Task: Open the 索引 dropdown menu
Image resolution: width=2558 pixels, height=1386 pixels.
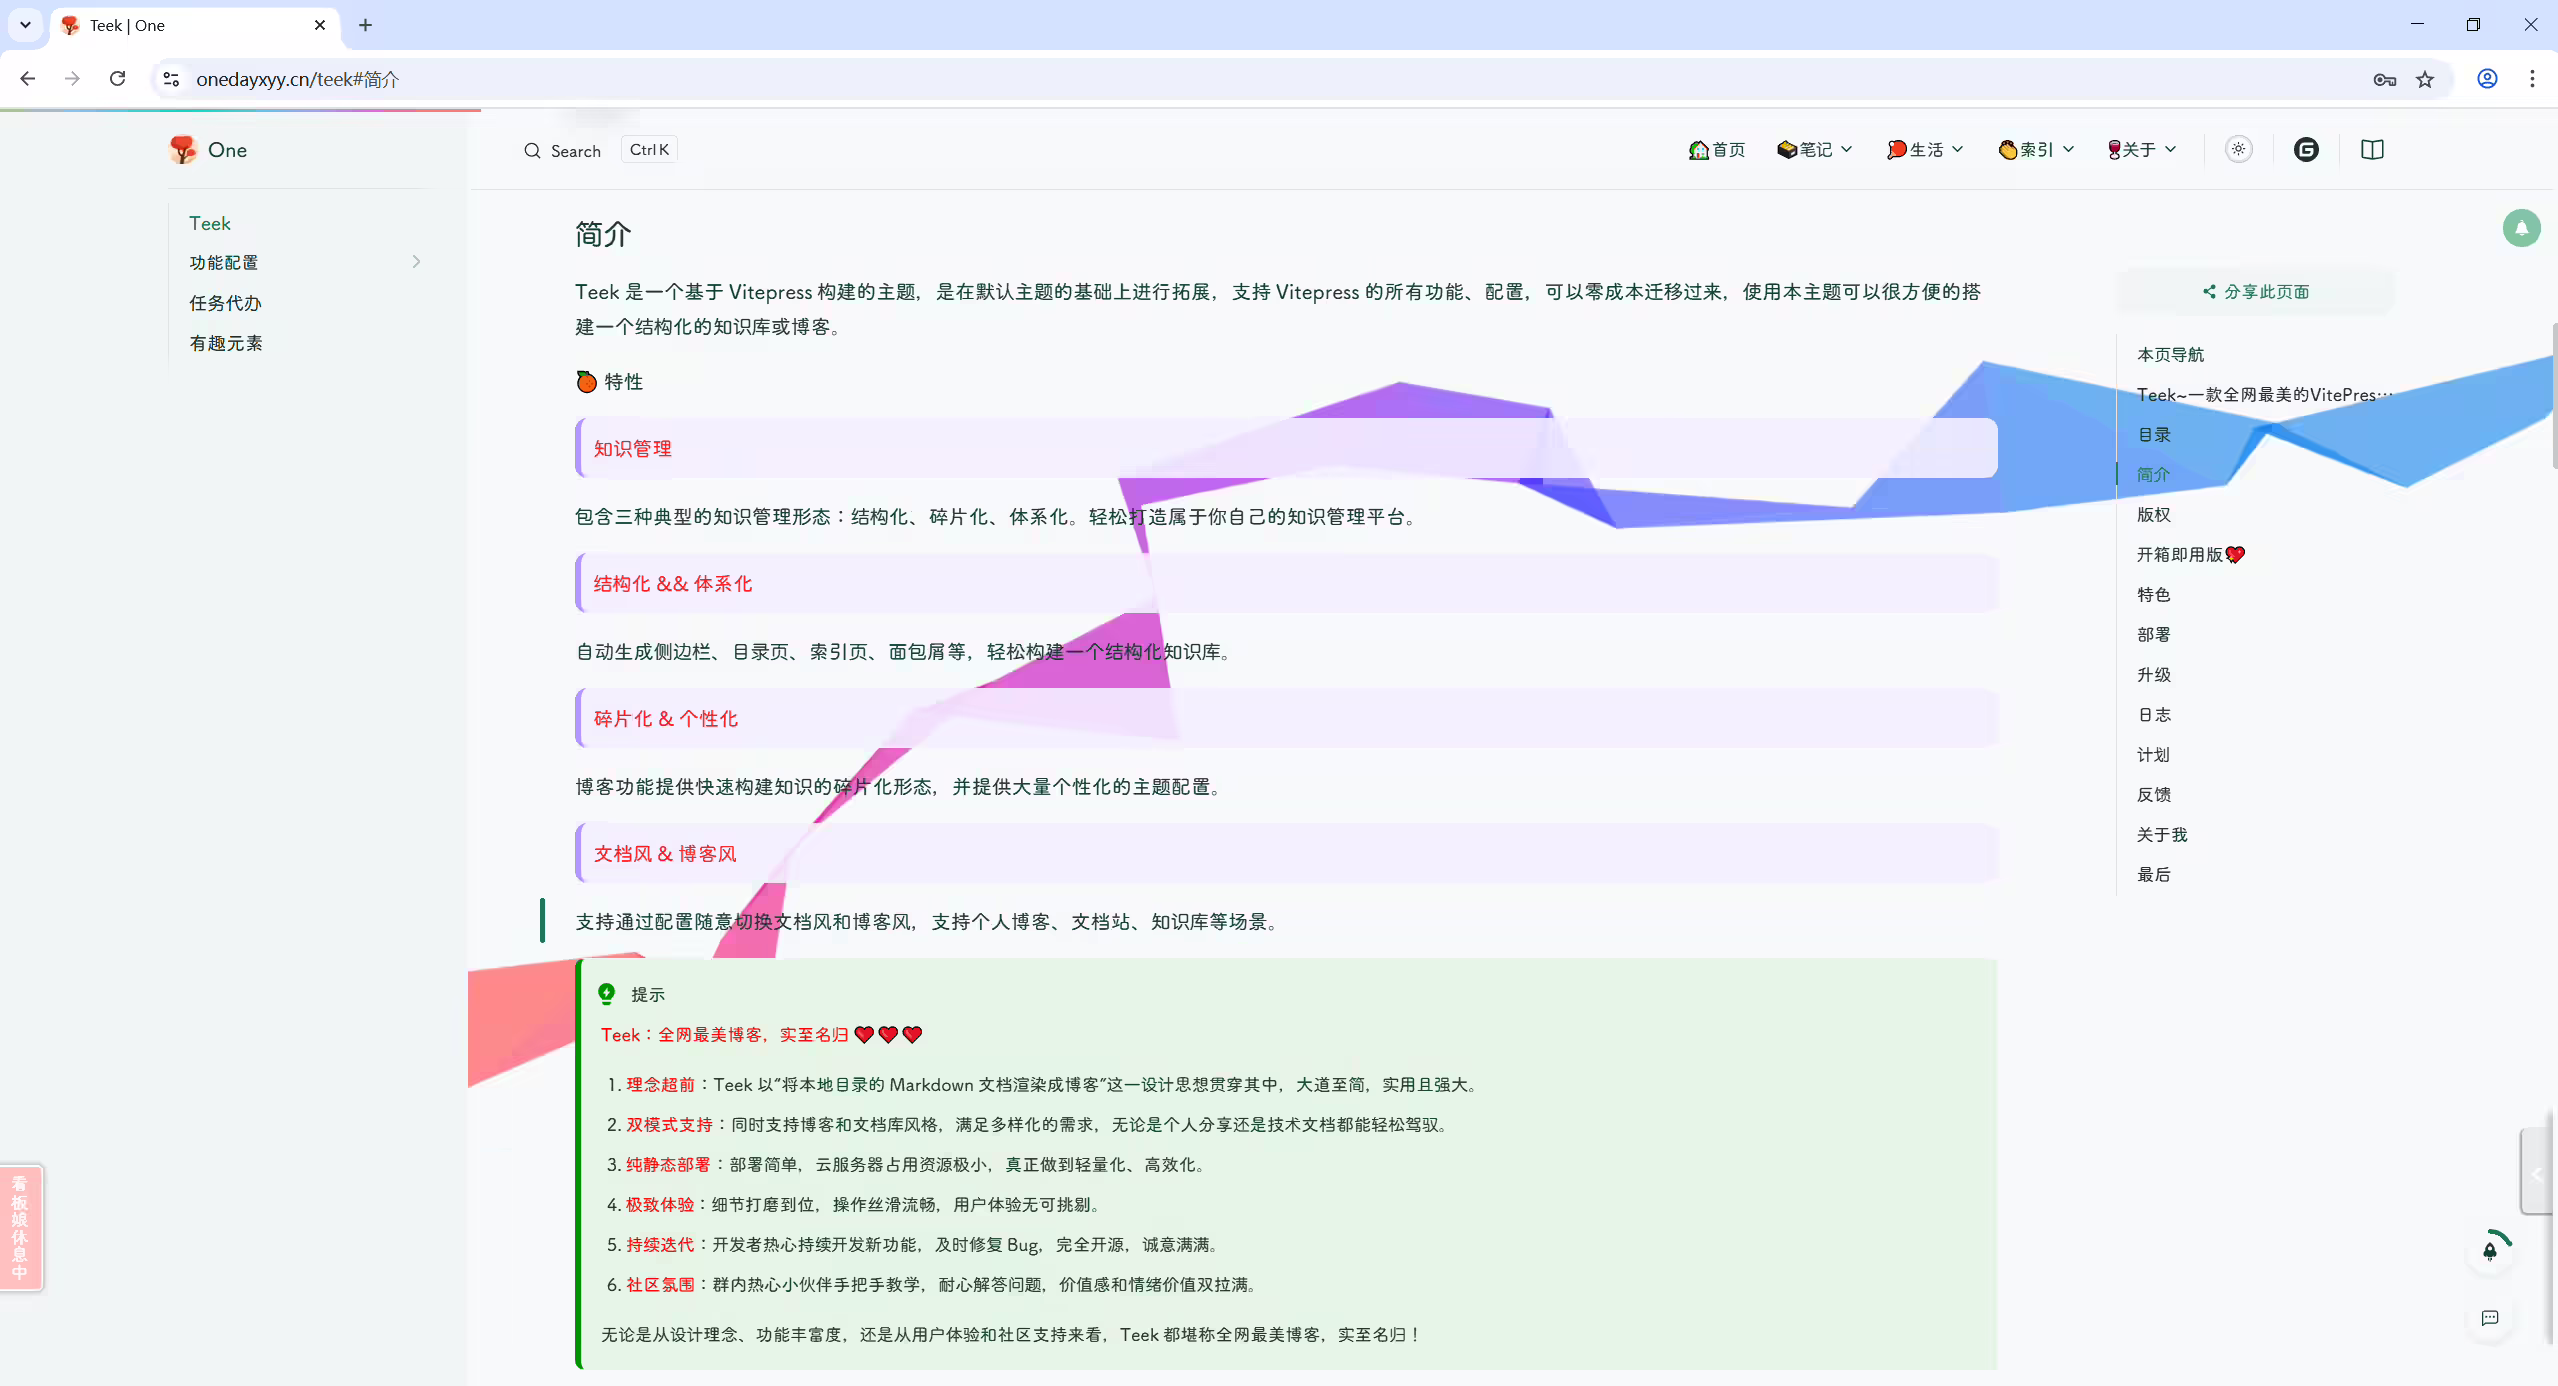Action: (2036, 149)
